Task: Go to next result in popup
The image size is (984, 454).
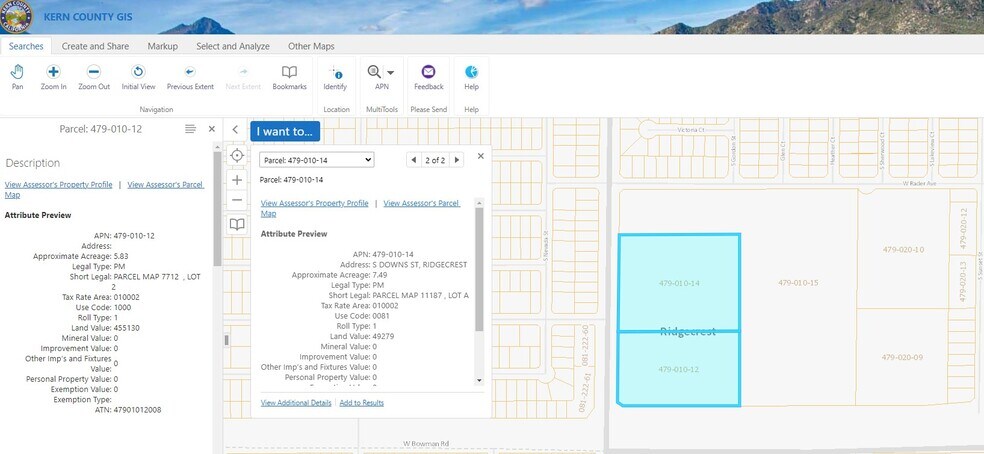Action: tap(457, 160)
